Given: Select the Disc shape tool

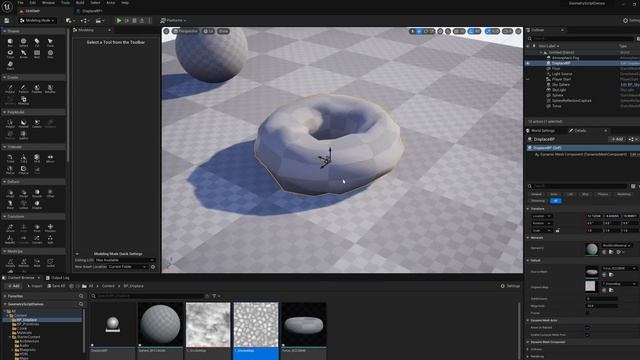Looking at the screenshot, I should (50, 54).
